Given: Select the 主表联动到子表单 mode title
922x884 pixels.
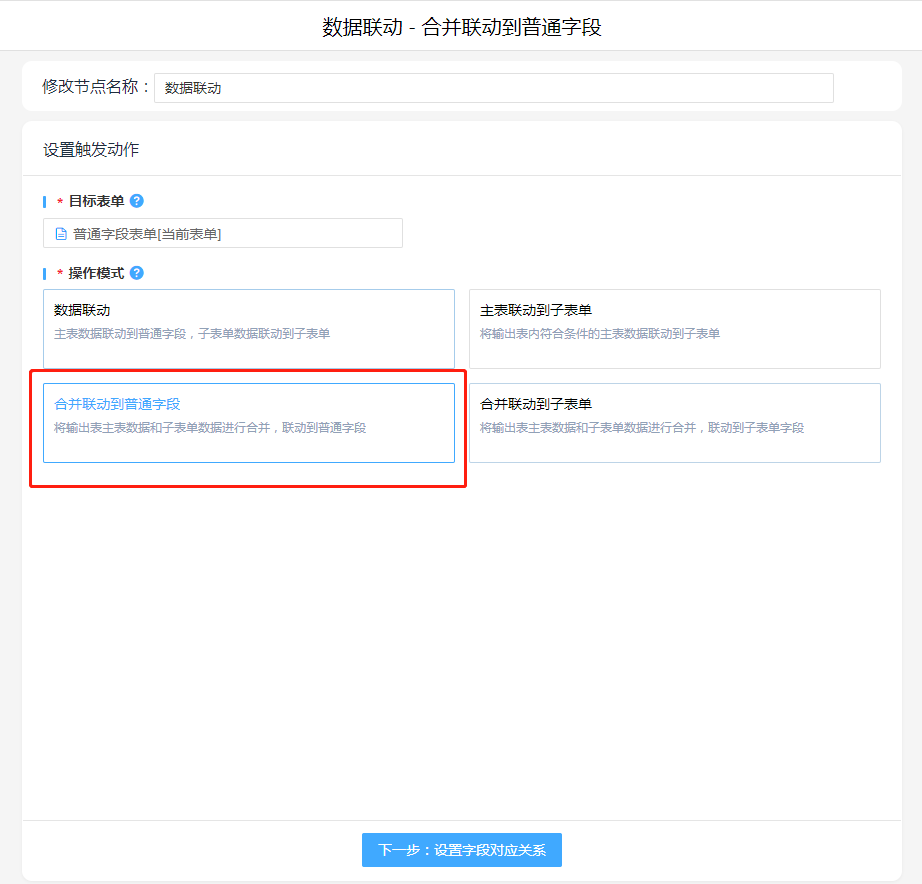Looking at the screenshot, I should click(536, 310).
